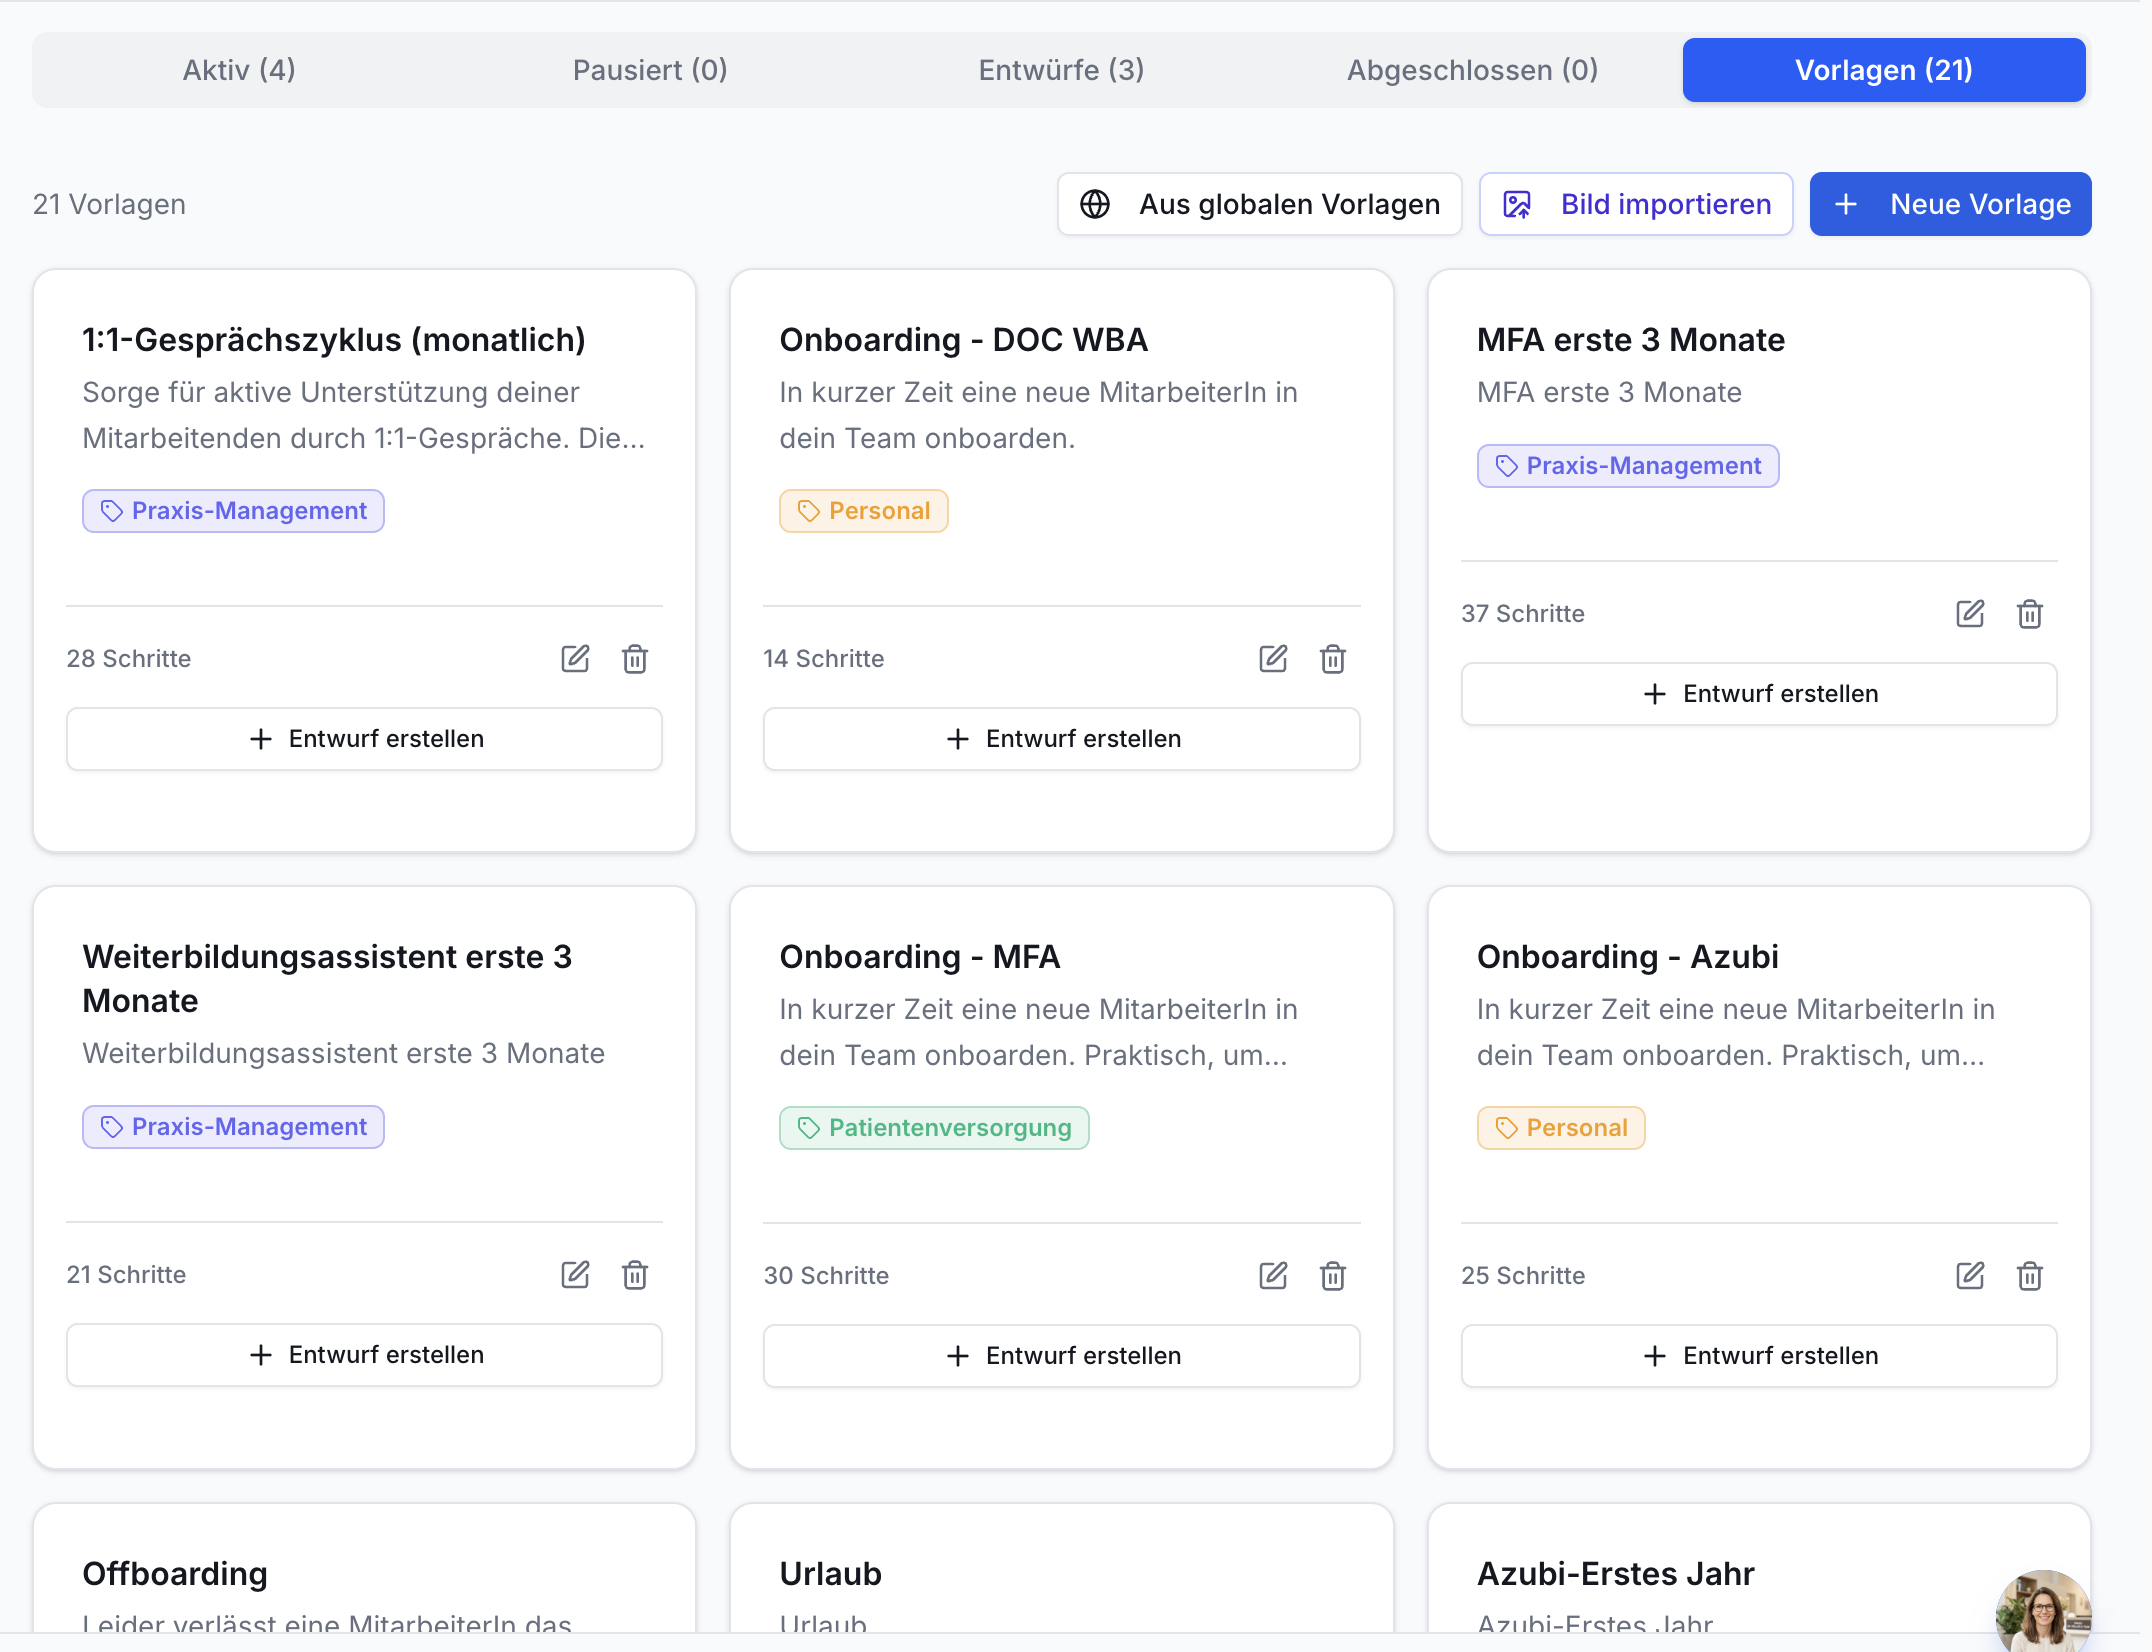Image resolution: width=2152 pixels, height=1652 pixels.
Task: Switch to the Aktiv (4) tab
Action: click(239, 70)
